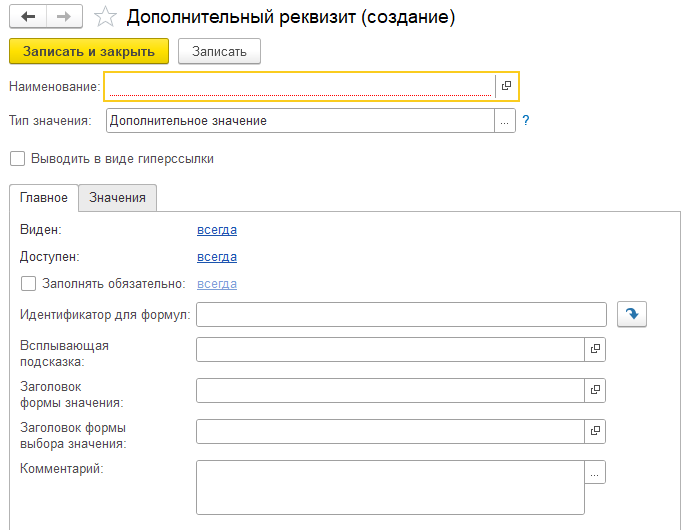689x530 pixels.
Task: Open the Наименование multilingual editor icon
Action: pos(506,87)
